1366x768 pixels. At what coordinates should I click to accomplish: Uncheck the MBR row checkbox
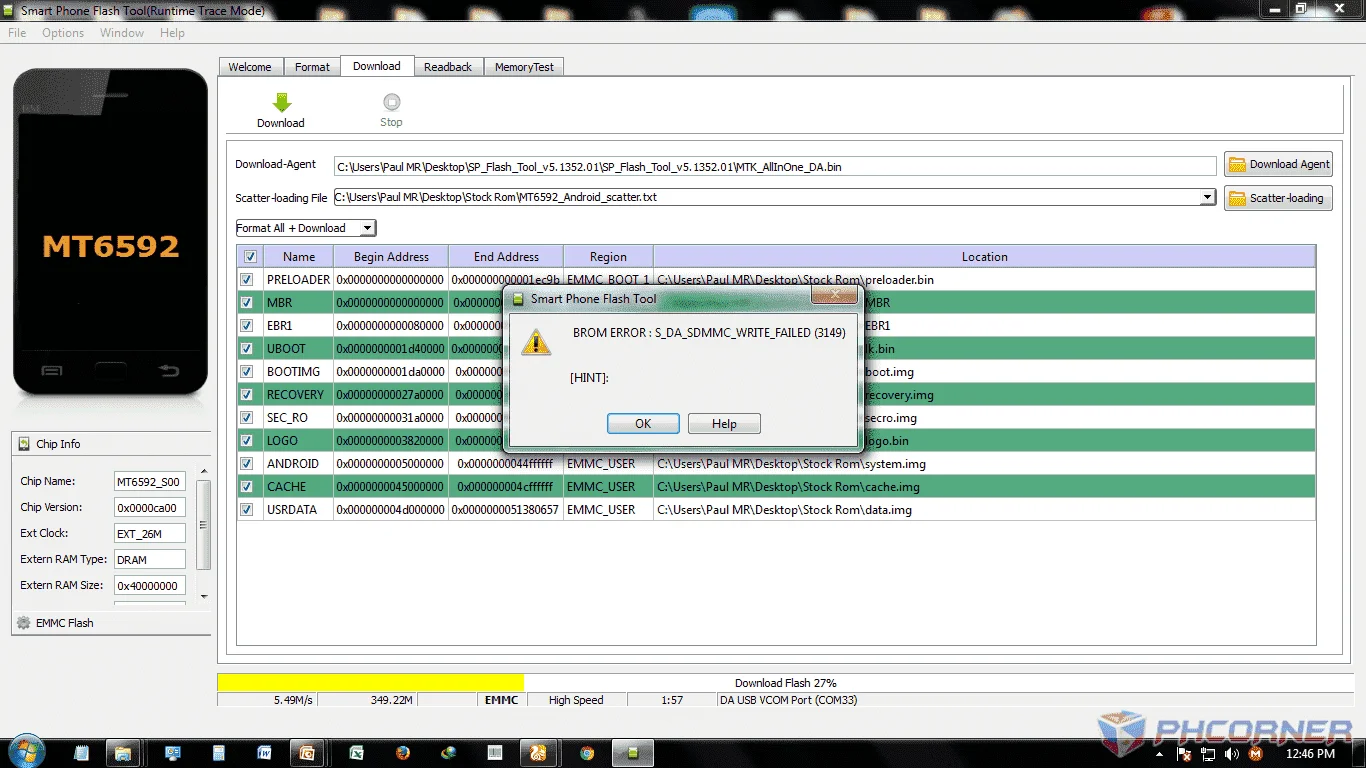[247, 303]
